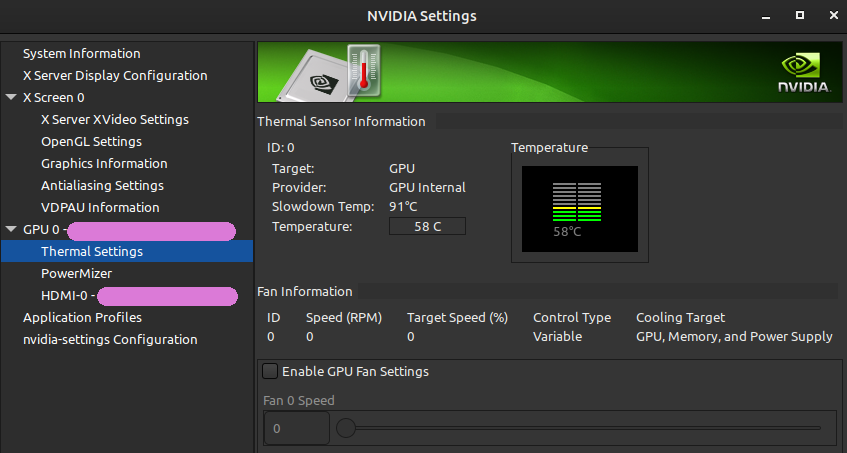Open nvidia-settings Configuration page
Viewport: 847px width, 453px height.
(110, 340)
